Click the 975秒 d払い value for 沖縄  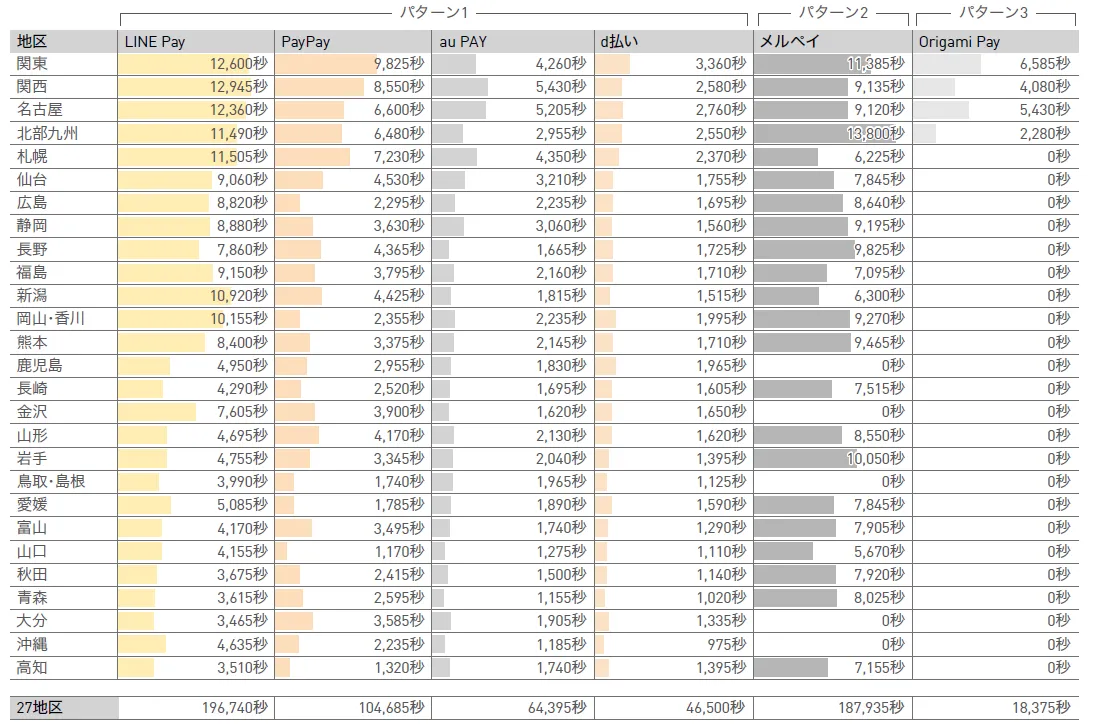(727, 644)
